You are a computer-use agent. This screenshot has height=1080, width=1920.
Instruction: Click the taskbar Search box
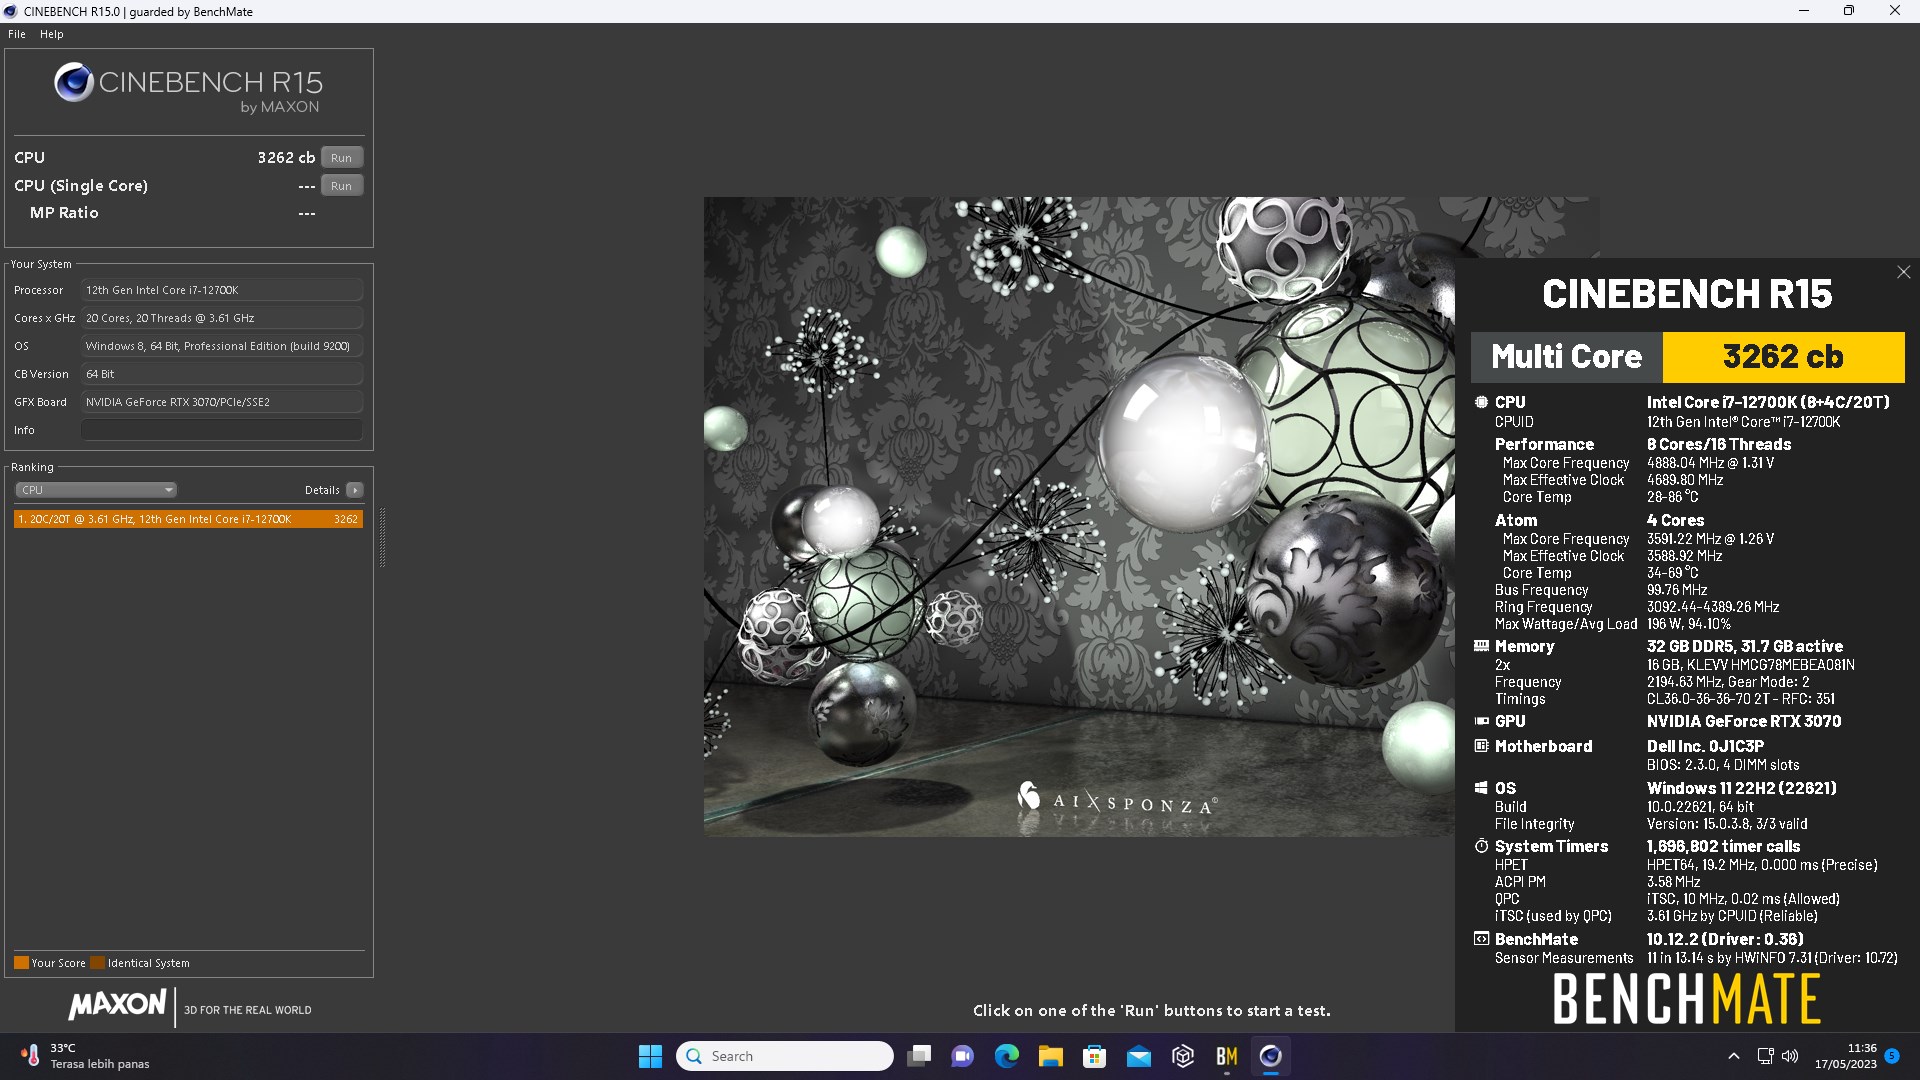coord(785,1056)
